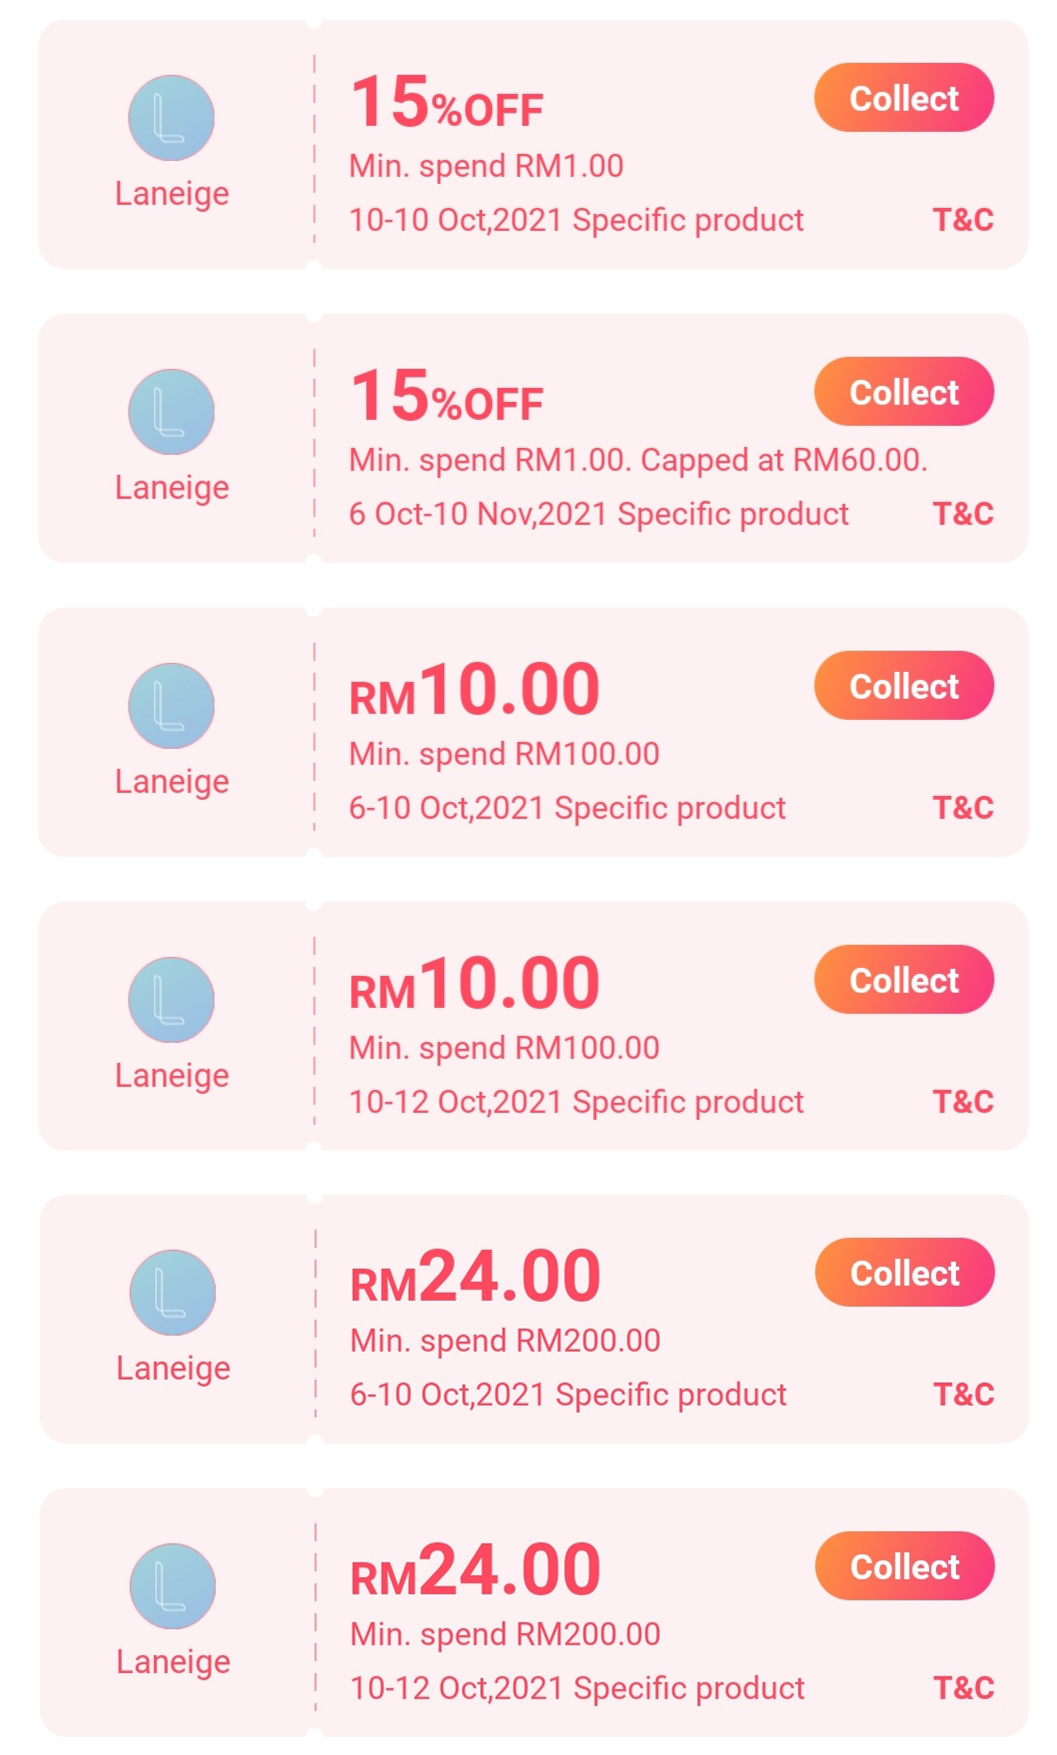Click Laneige logo on RM24.00 10-12 Oct voucher
Viewport: 1057px width, 1755px height.
click(x=172, y=1587)
